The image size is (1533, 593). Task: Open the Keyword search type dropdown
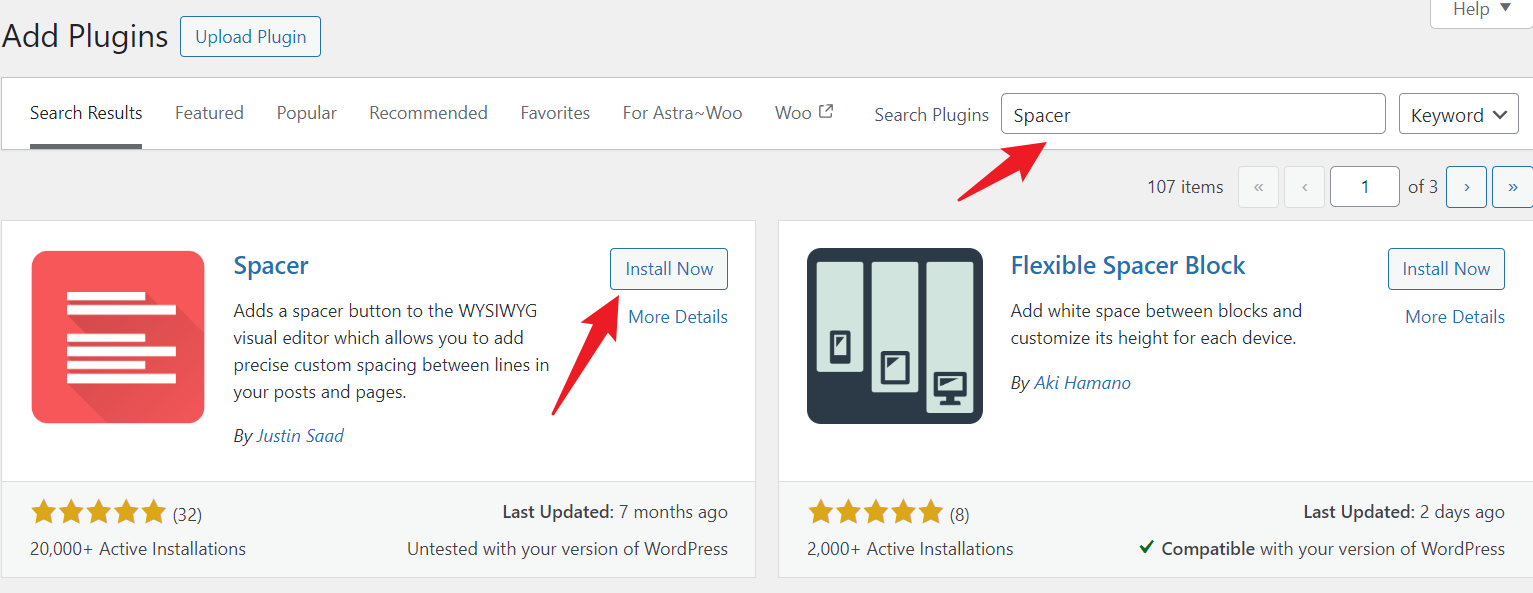pyautogui.click(x=1458, y=115)
